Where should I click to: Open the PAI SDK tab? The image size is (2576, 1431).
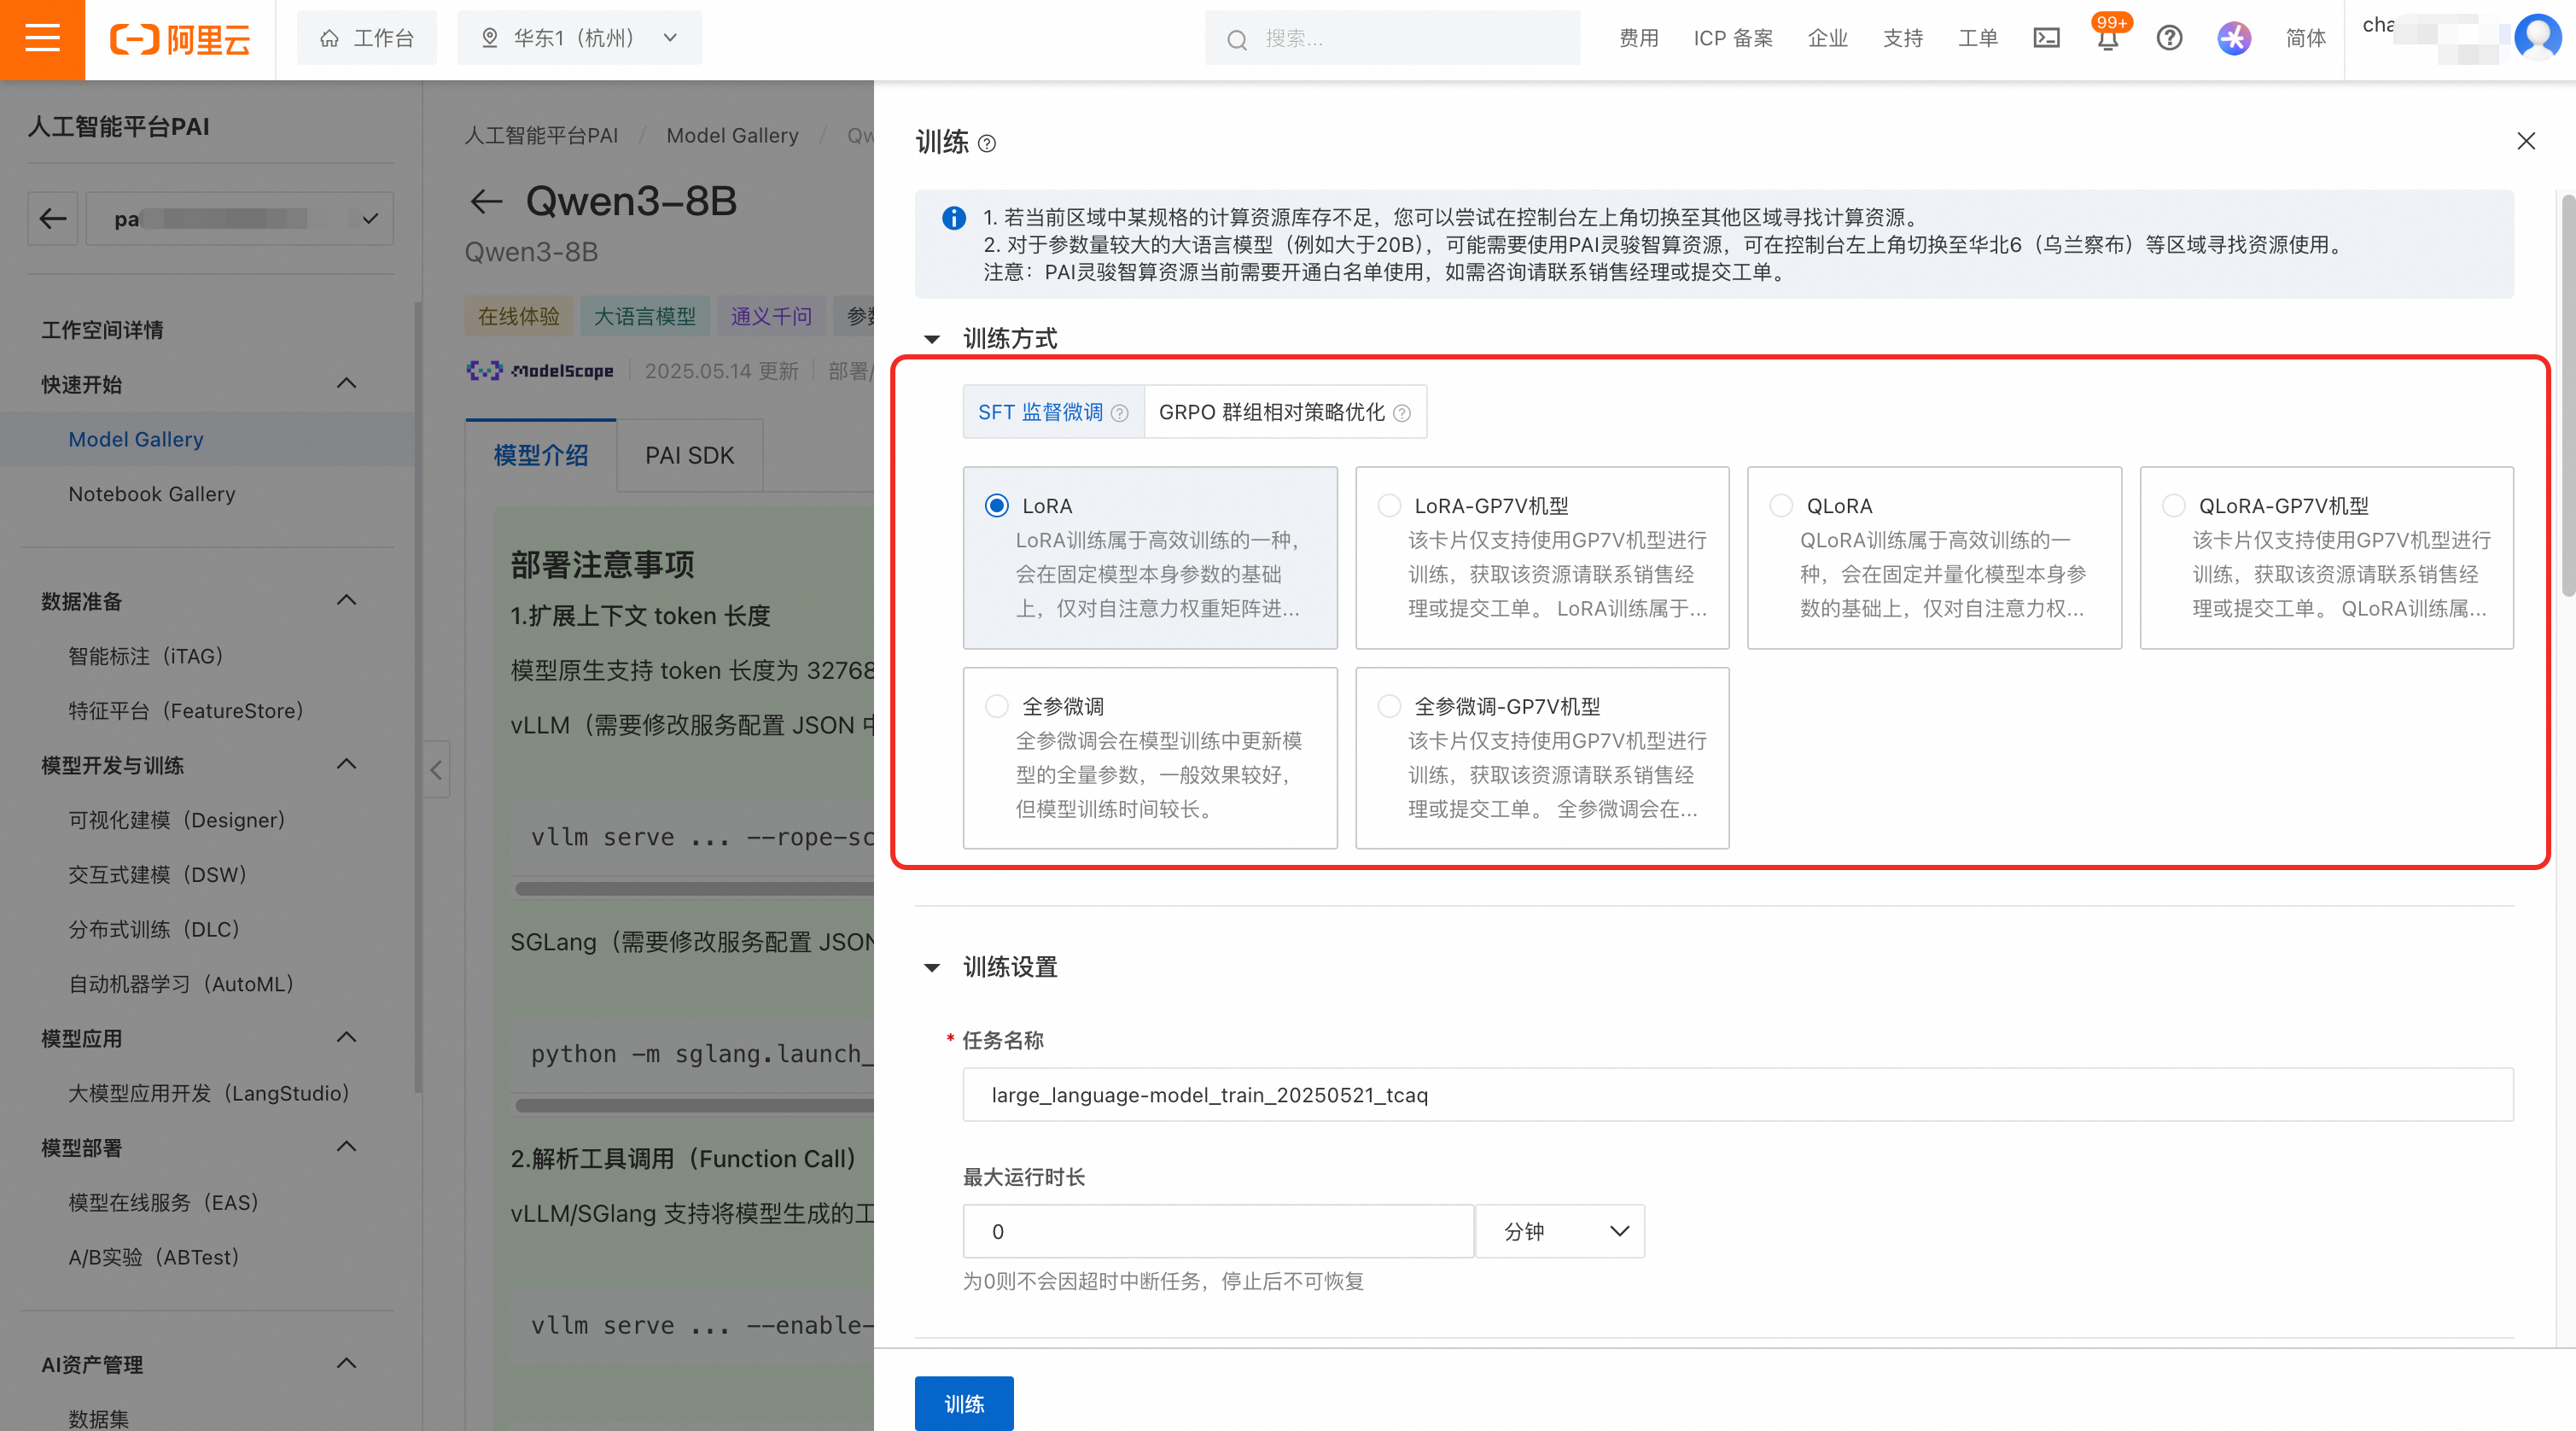tap(690, 456)
